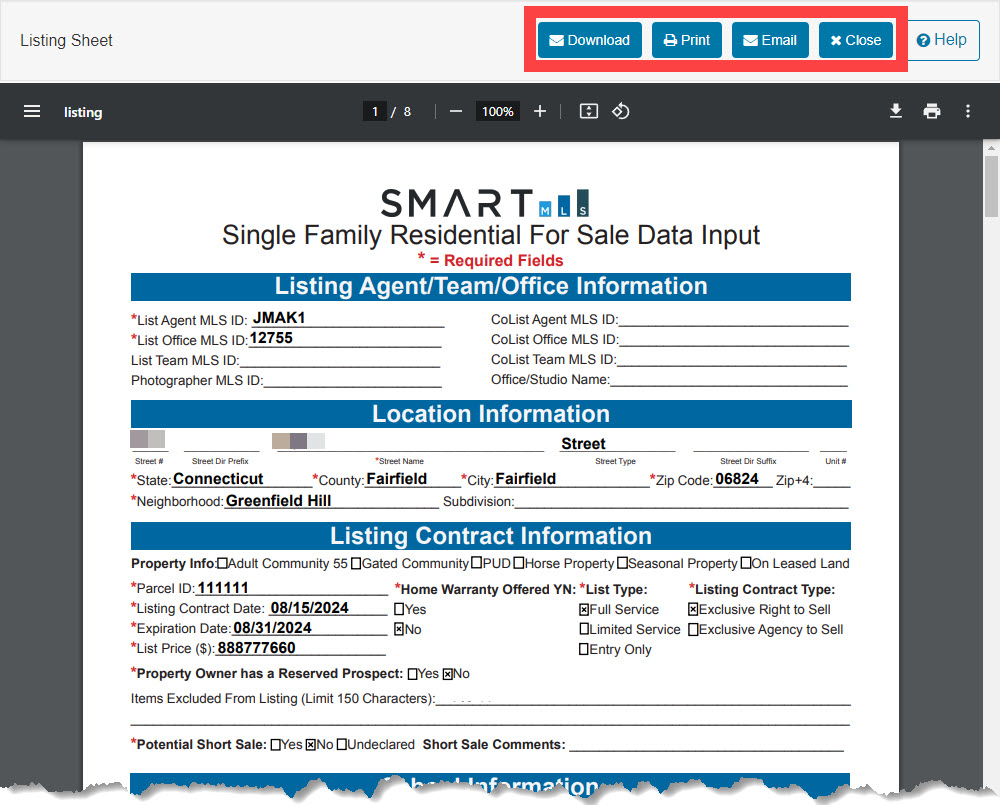
Task: Zoom out the PDF with minus icon
Action: (455, 112)
